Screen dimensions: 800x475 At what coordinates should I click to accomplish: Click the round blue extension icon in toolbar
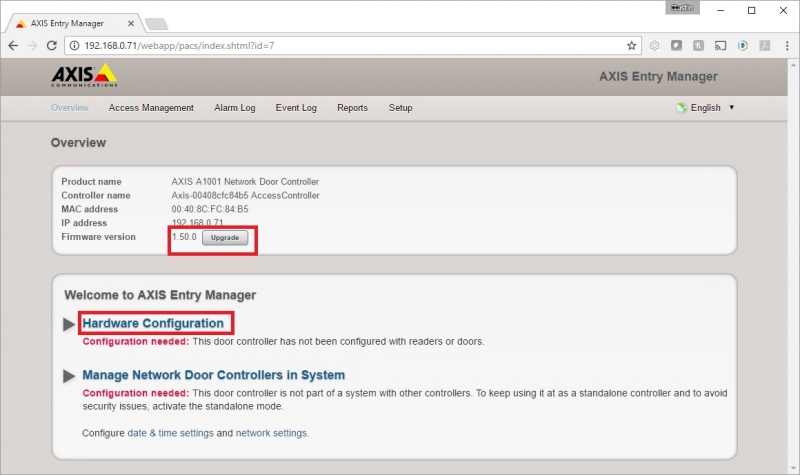coord(743,45)
